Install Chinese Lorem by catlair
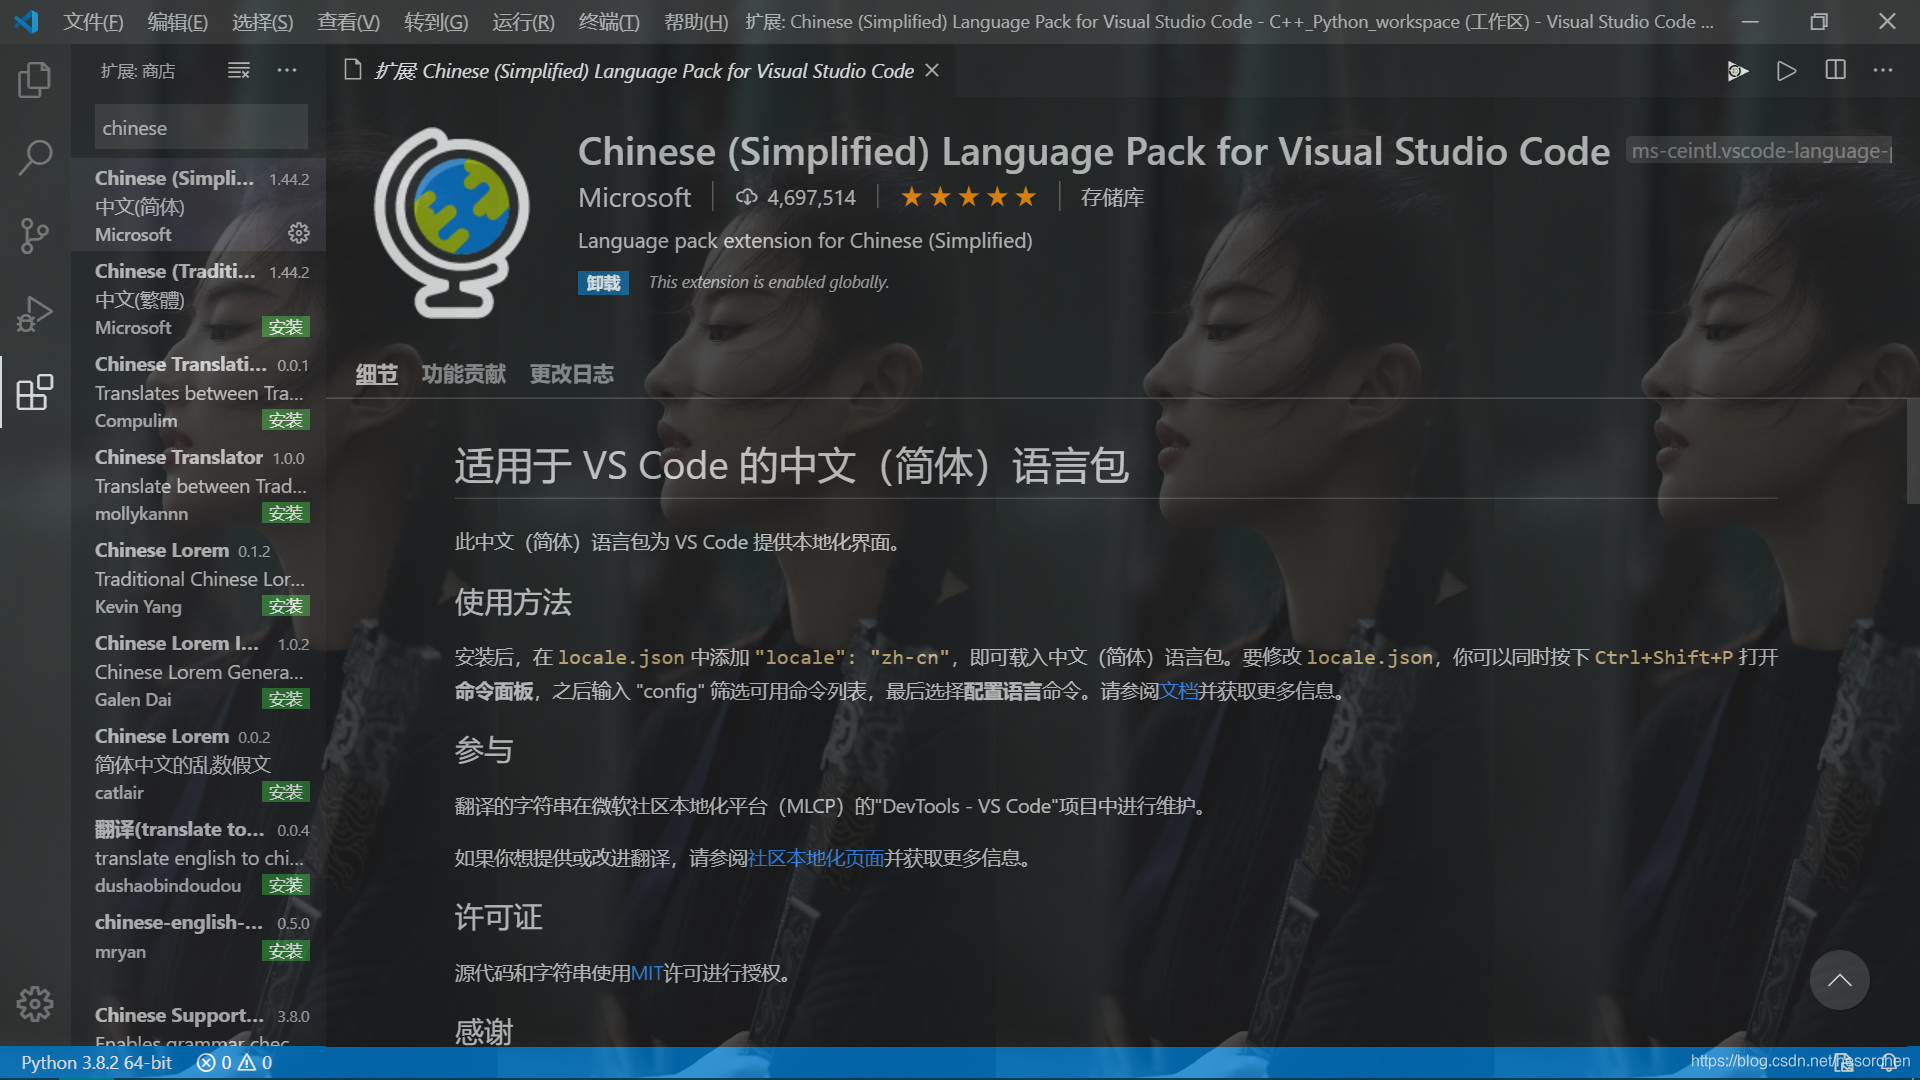 click(285, 792)
